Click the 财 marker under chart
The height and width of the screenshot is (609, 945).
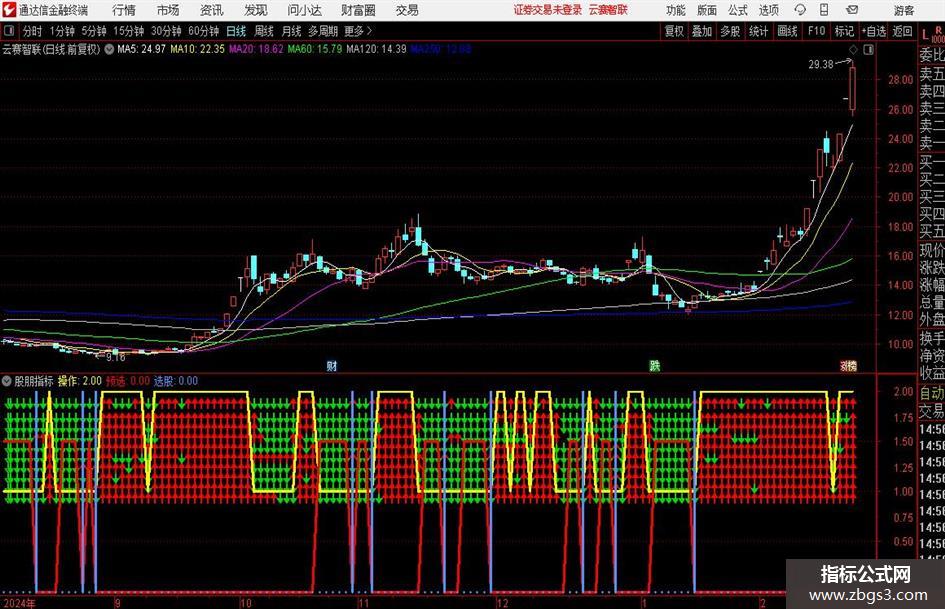[331, 365]
